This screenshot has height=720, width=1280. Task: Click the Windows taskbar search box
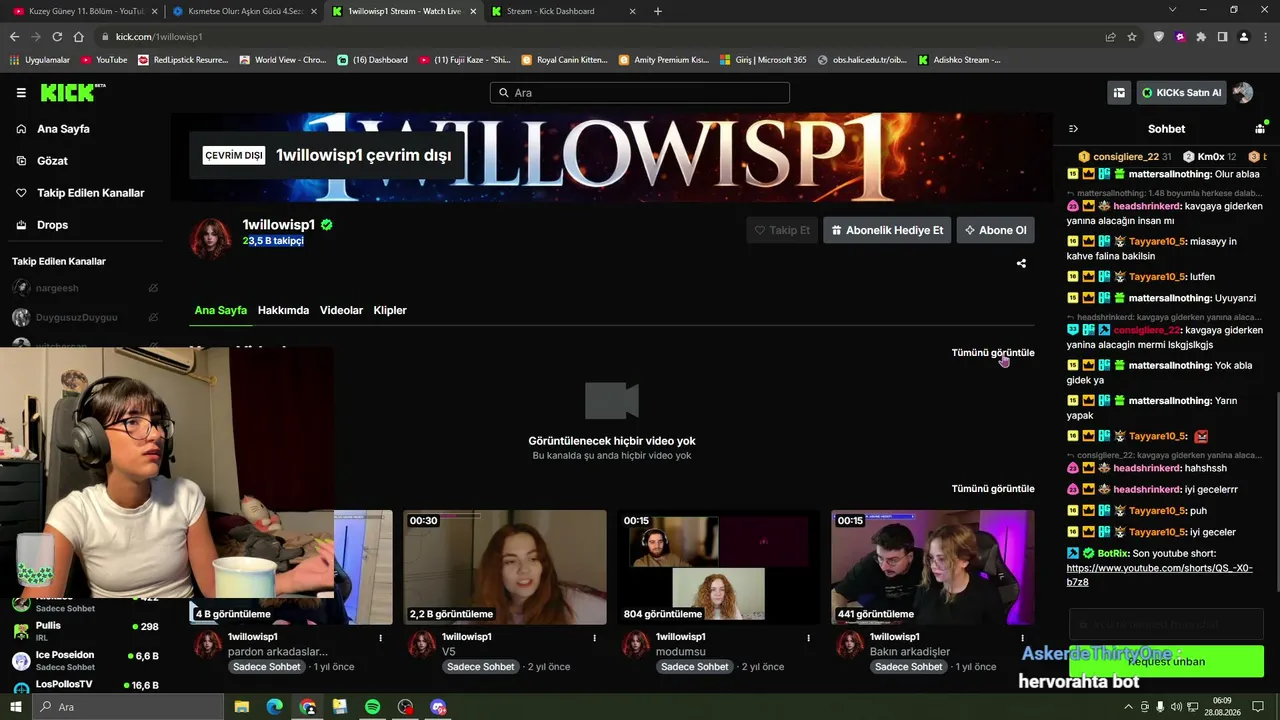click(x=128, y=707)
